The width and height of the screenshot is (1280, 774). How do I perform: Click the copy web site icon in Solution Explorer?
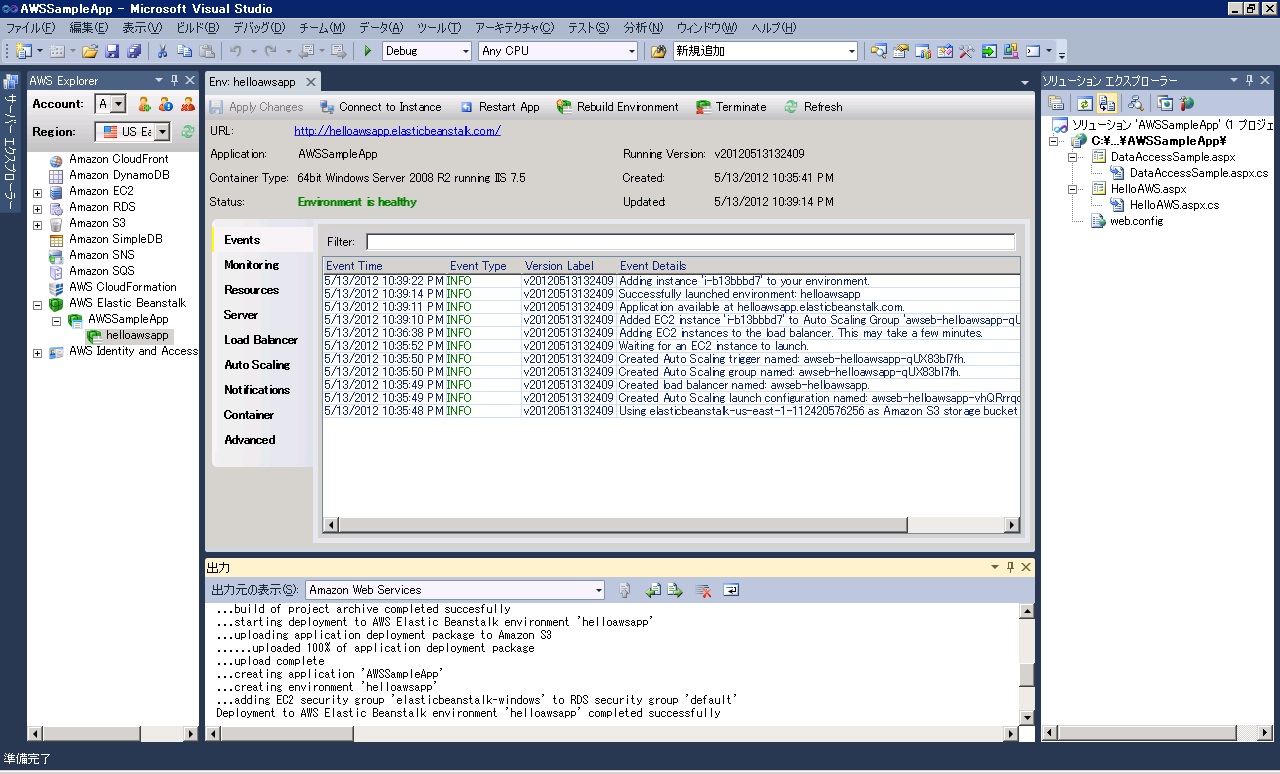pyautogui.click(x=1165, y=103)
